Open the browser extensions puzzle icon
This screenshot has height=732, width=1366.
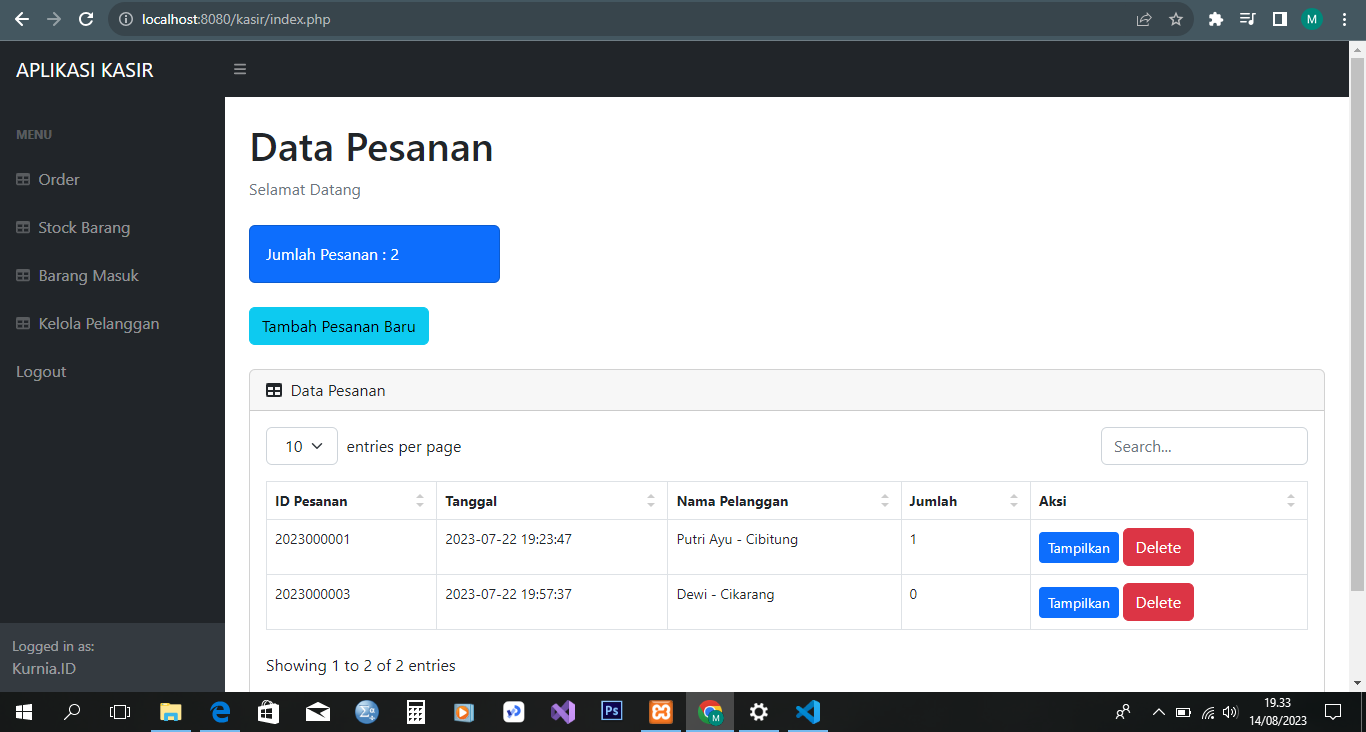[1216, 19]
